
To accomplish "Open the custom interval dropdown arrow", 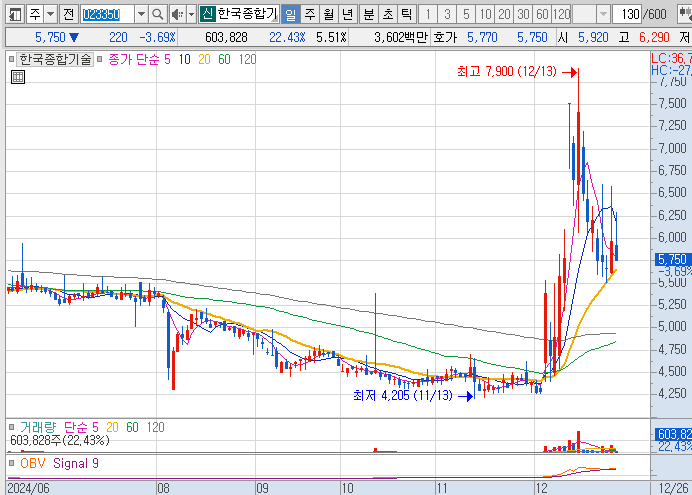I will tap(603, 15).
